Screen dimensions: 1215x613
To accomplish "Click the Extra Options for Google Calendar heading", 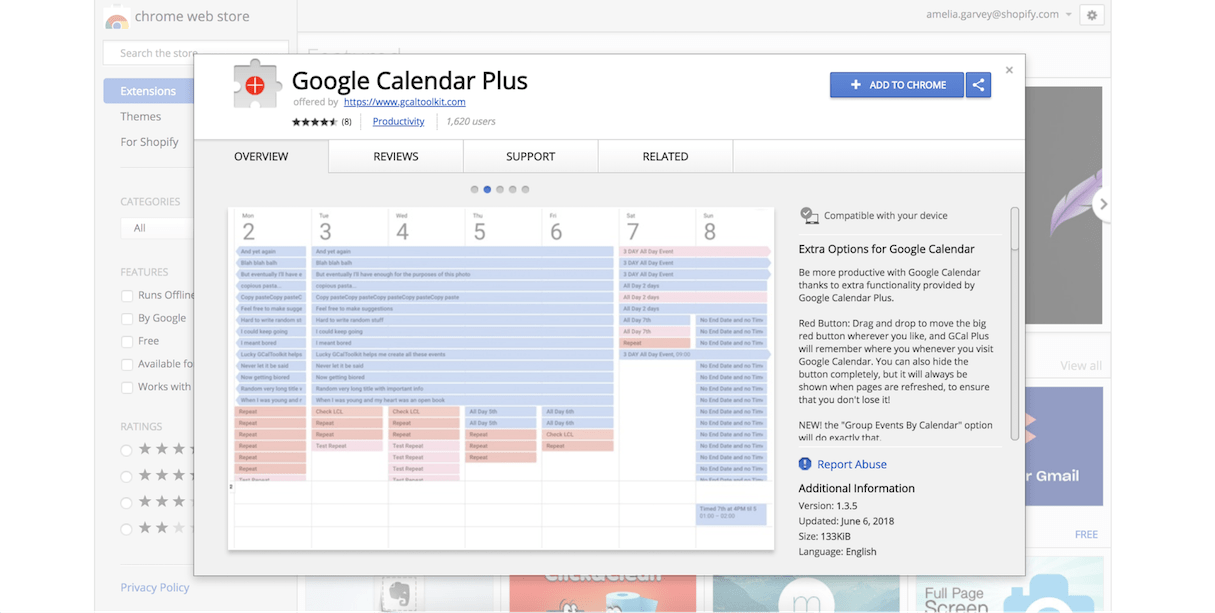I will [887, 249].
